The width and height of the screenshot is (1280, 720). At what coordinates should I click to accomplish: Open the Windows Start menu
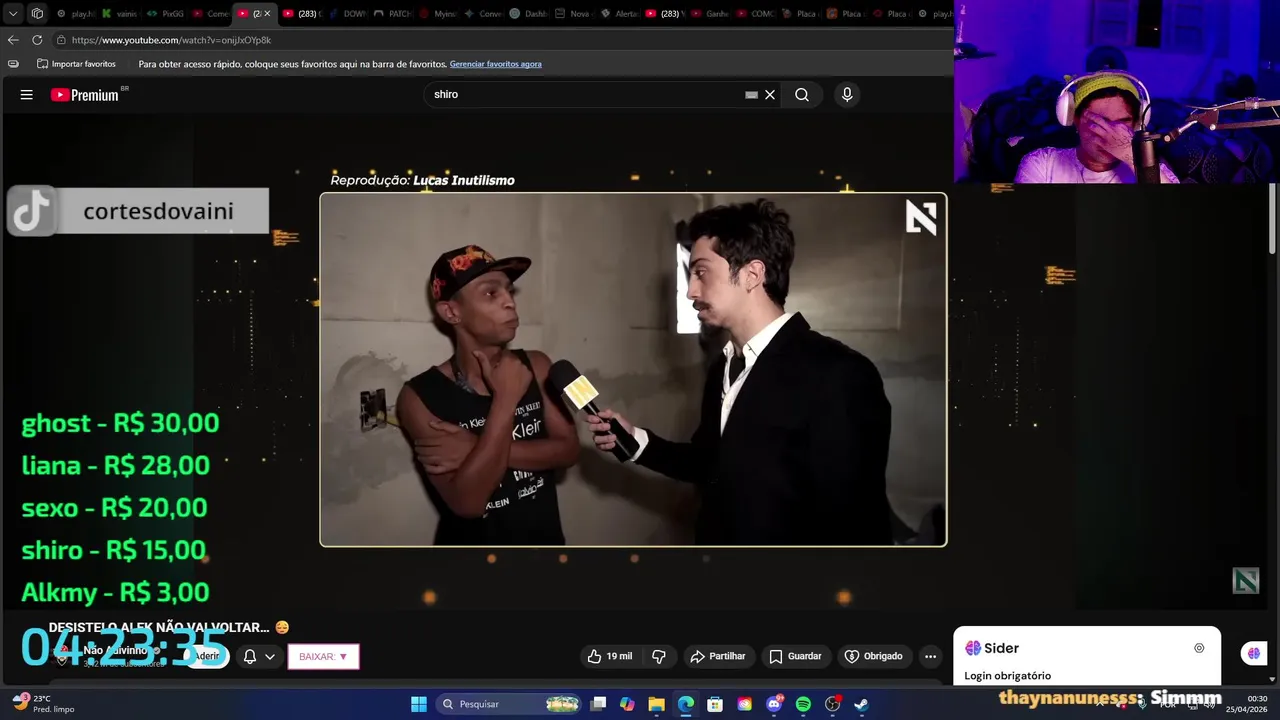[419, 704]
